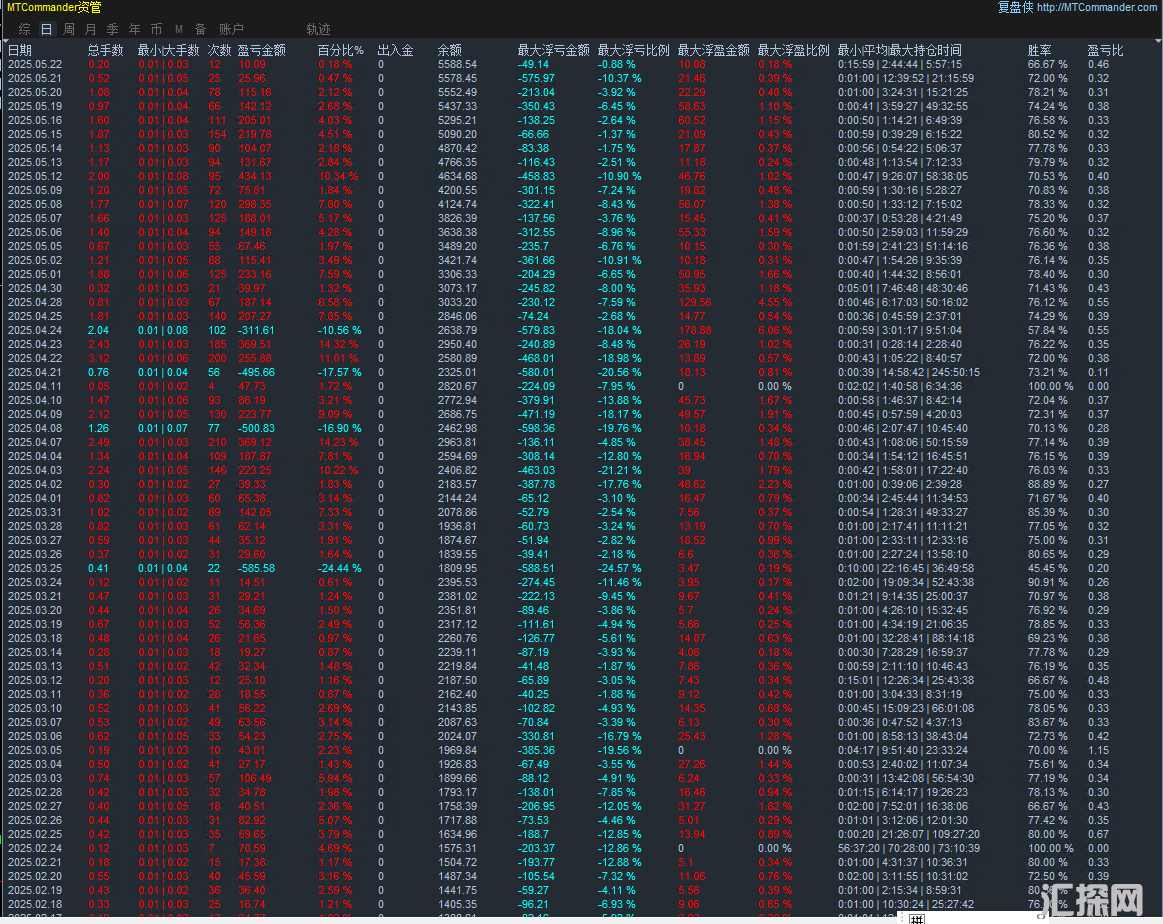Open the 币 currency tab
Screen dimensions: 1163x924
(157, 29)
